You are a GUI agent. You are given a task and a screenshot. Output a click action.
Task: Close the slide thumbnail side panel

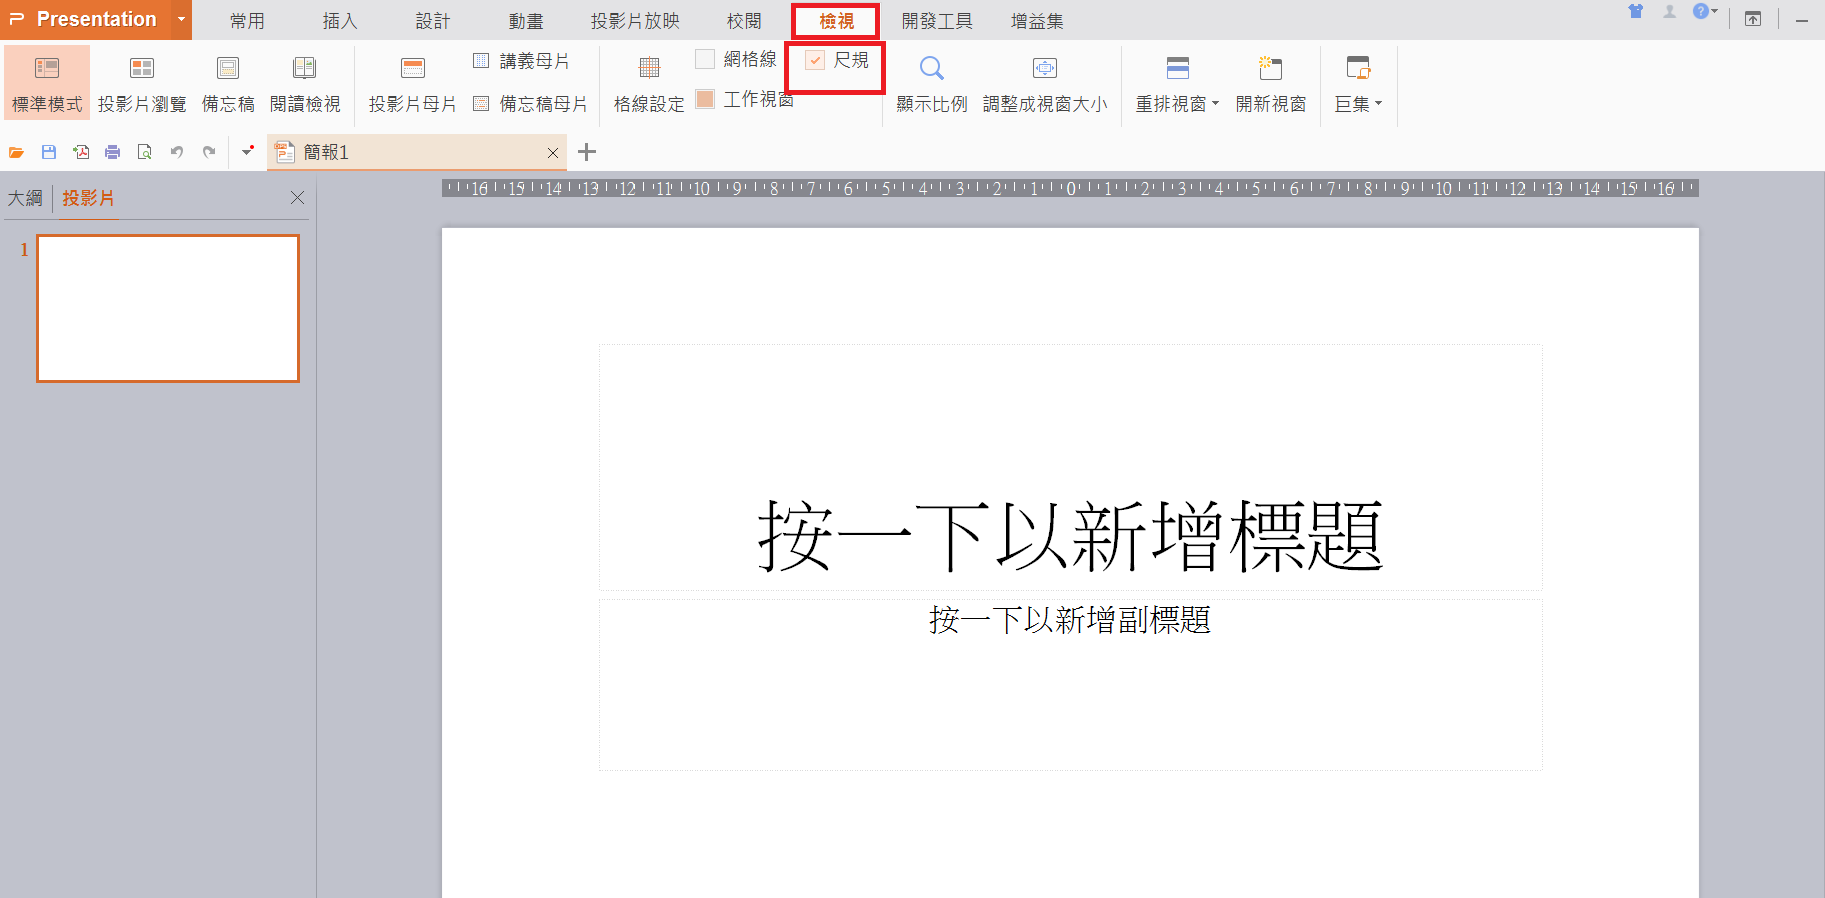(x=297, y=198)
